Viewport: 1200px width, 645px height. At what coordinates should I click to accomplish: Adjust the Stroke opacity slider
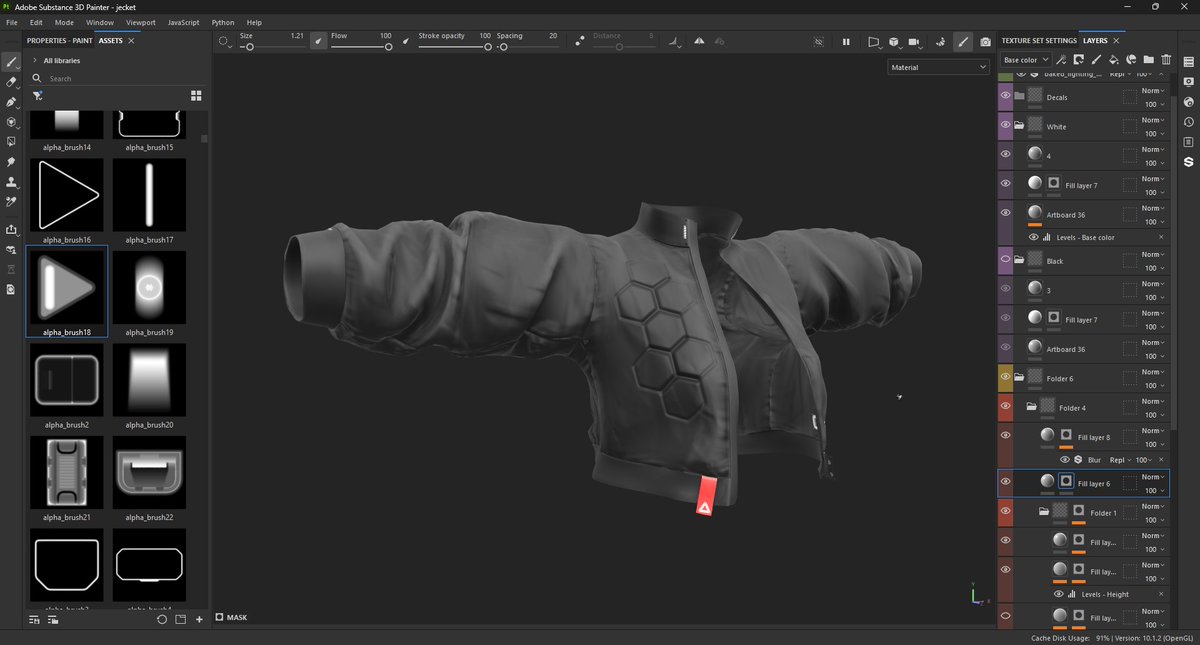click(x=456, y=47)
